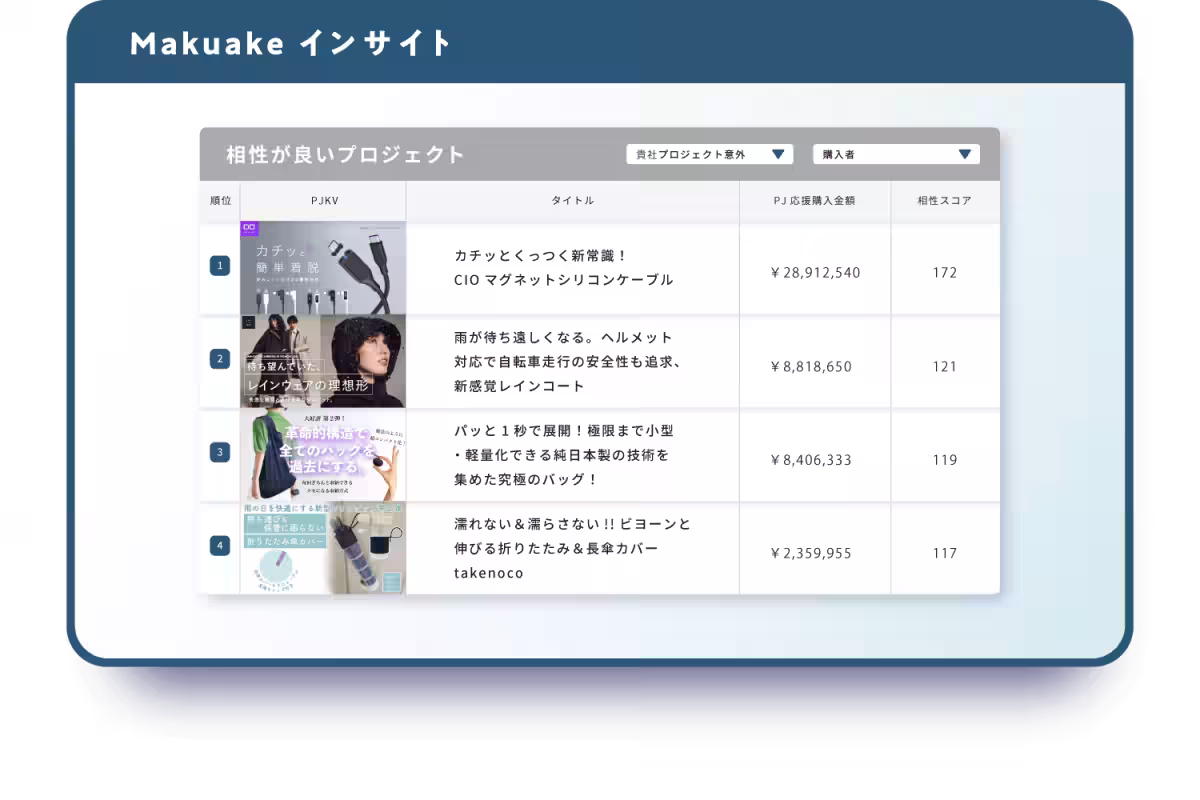
Task: Click the PJ応援購入金額 column header
Action: click(x=815, y=201)
